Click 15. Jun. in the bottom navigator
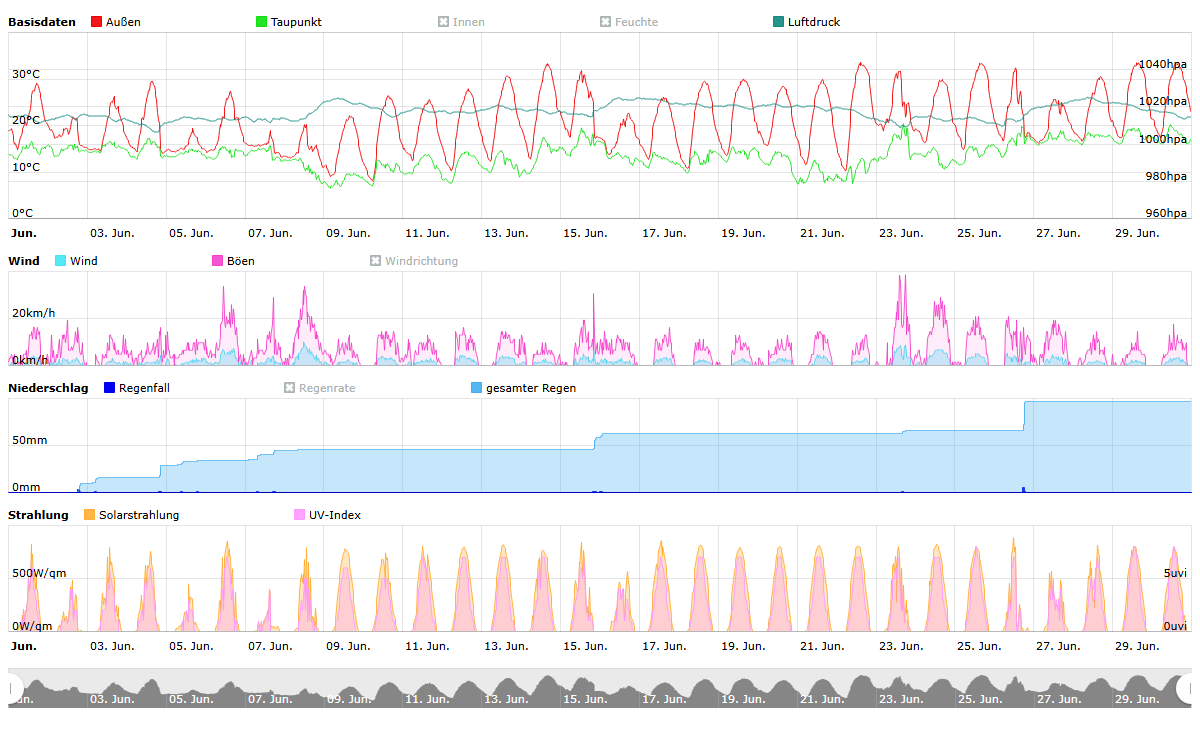 pyautogui.click(x=583, y=699)
